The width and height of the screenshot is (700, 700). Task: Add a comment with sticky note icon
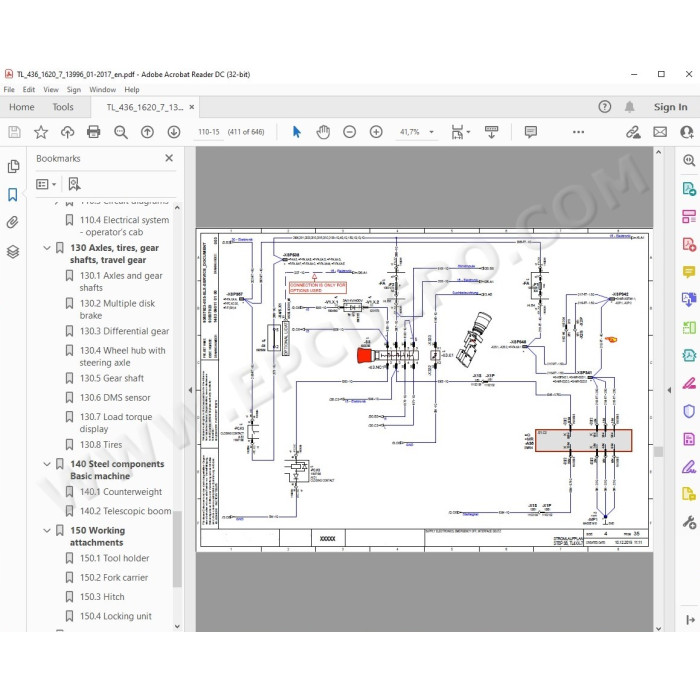tap(530, 132)
